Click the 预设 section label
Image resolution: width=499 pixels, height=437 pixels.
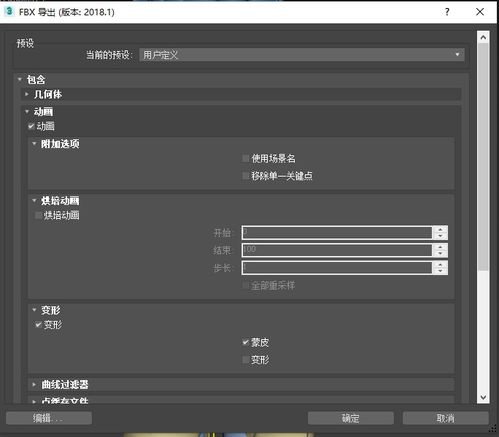pyautogui.click(x=25, y=43)
